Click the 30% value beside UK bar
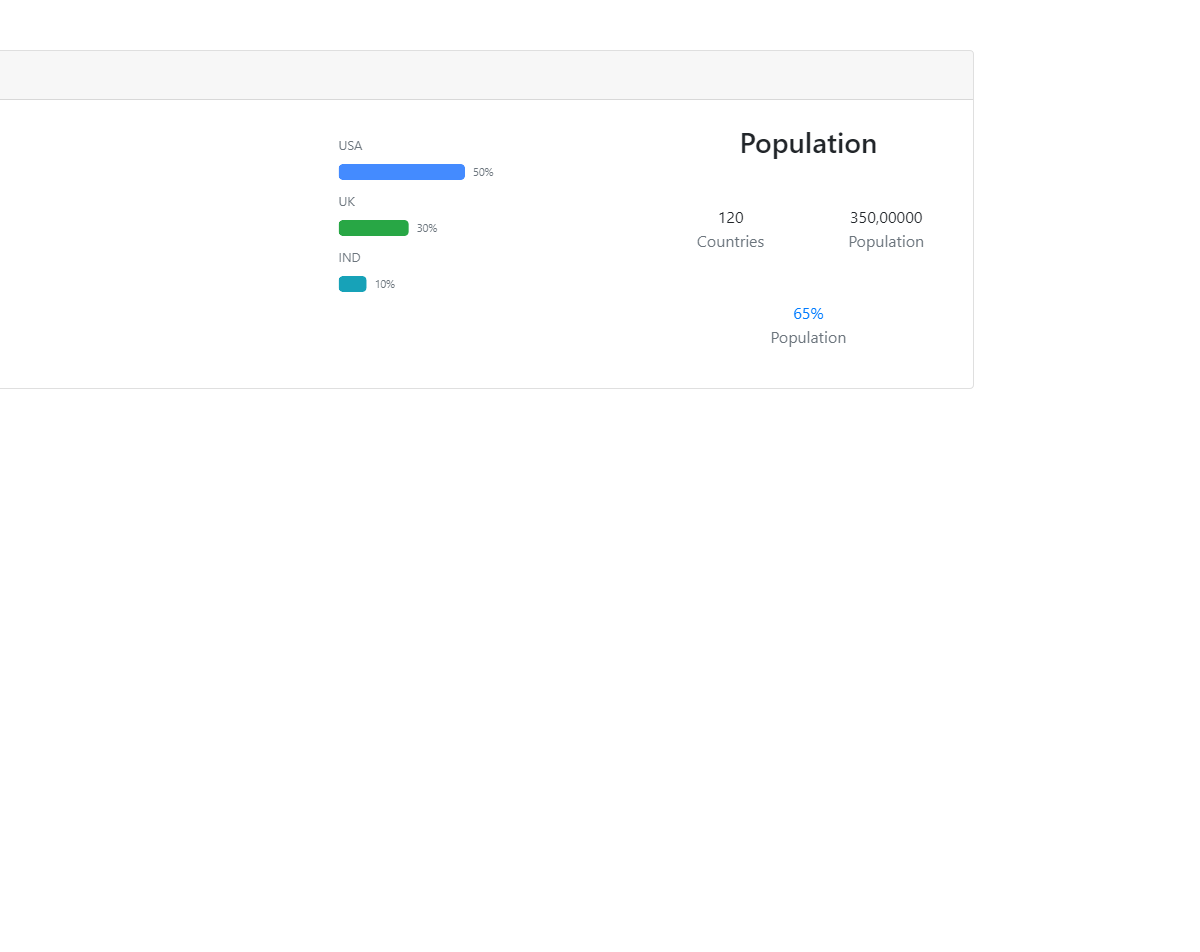 coord(427,228)
